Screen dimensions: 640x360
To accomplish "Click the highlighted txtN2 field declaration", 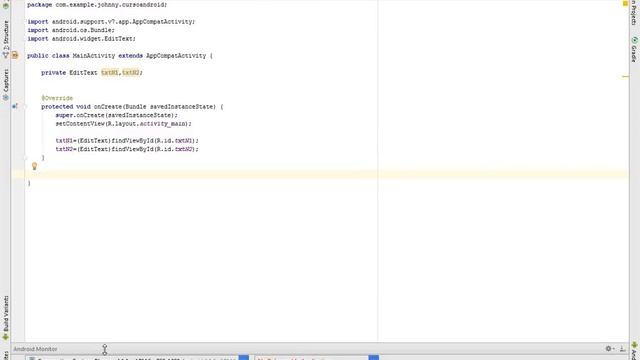I will tap(131, 72).
